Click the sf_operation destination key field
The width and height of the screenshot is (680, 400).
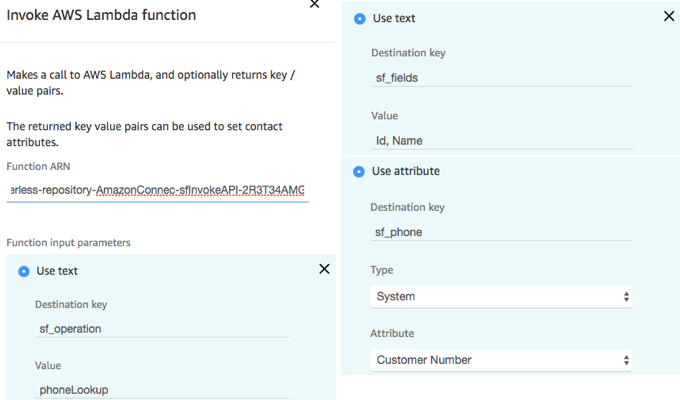click(162, 329)
